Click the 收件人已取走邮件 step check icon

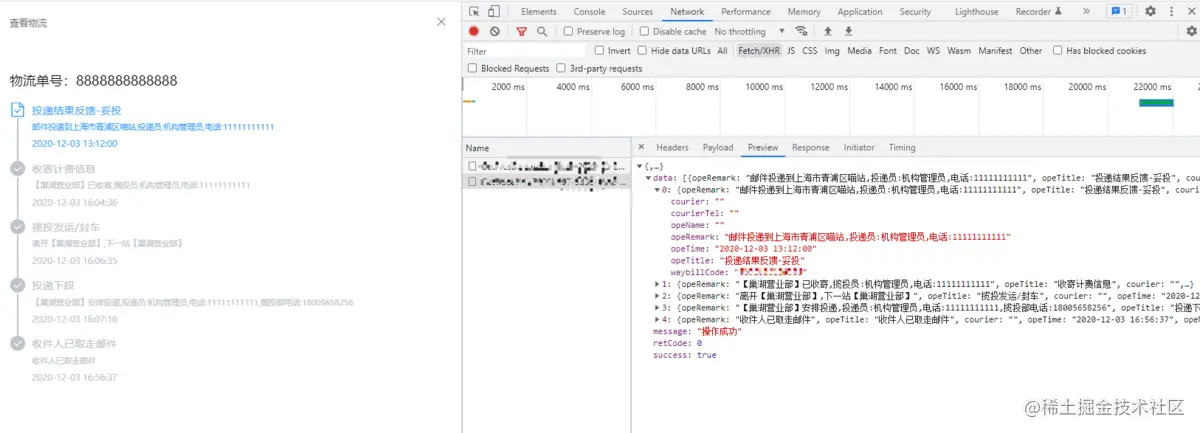(17, 343)
